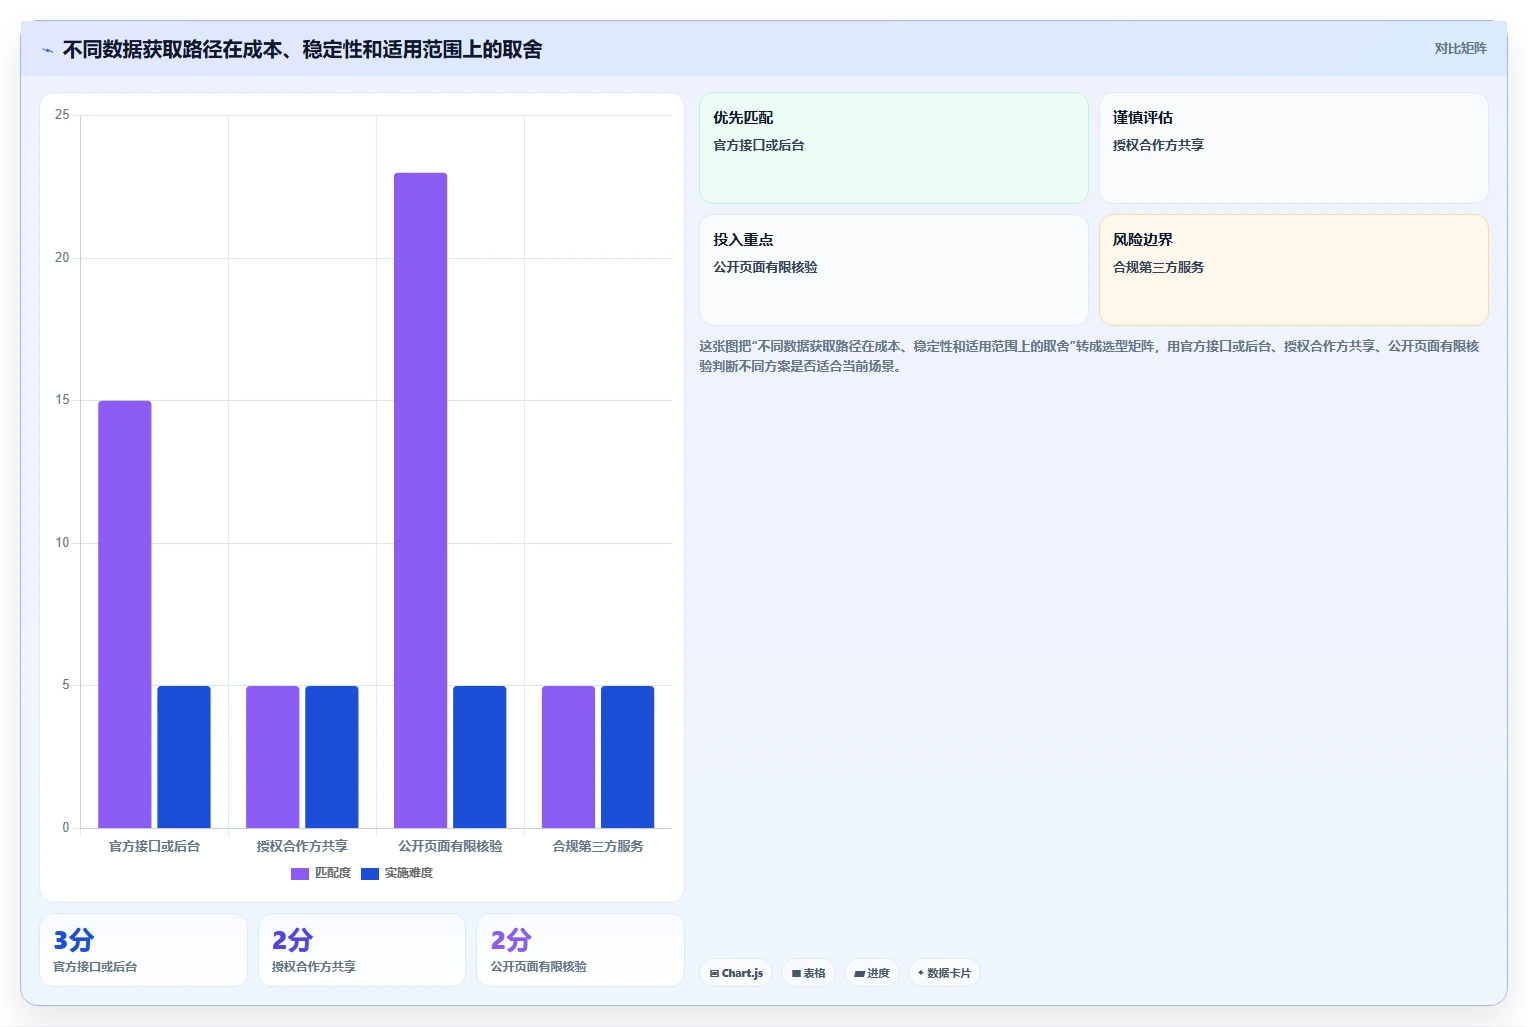Select the Chart.js tag
The image size is (1528, 1027).
pos(736,973)
